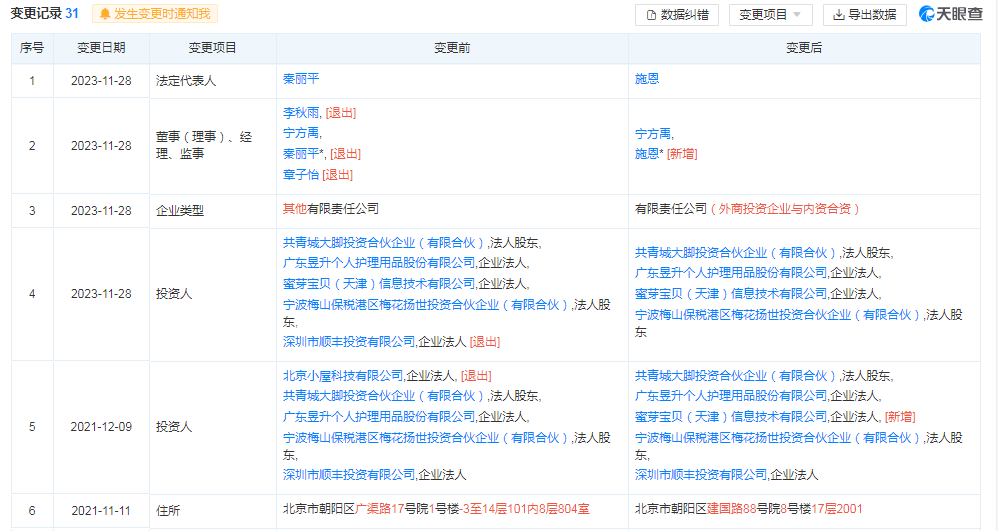Image resolution: width=998 pixels, height=531 pixels.
Task: Click the 天眼查 logo
Action: [952, 14]
